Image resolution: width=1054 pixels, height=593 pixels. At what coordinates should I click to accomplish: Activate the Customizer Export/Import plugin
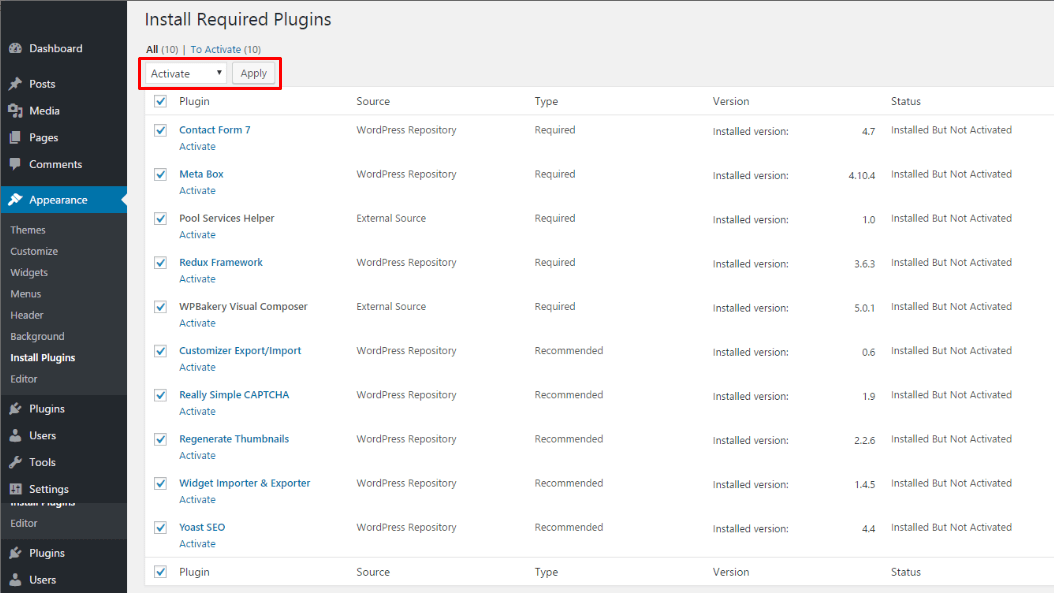click(197, 367)
